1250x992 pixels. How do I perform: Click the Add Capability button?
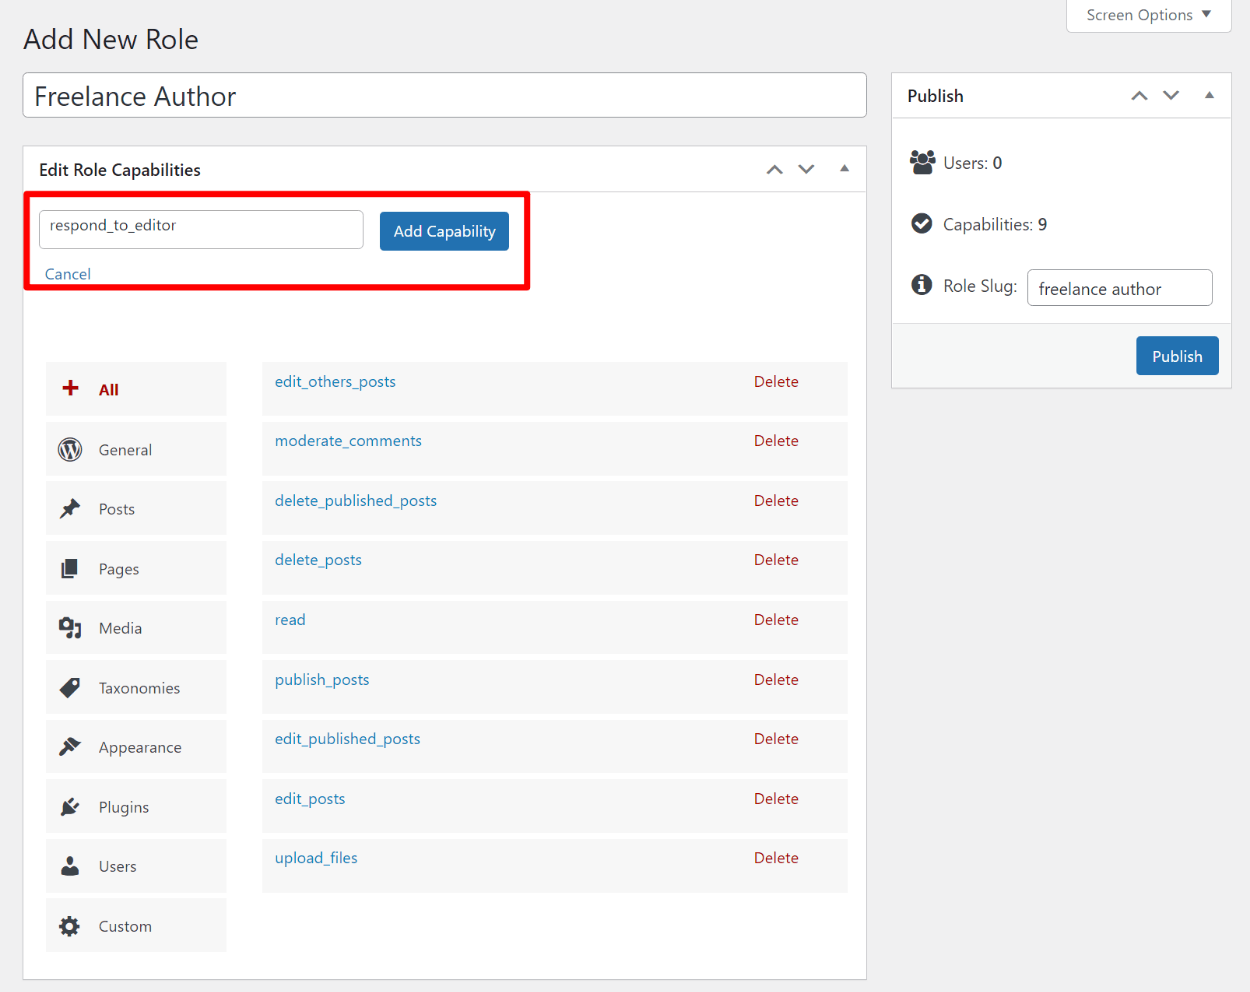click(x=444, y=231)
